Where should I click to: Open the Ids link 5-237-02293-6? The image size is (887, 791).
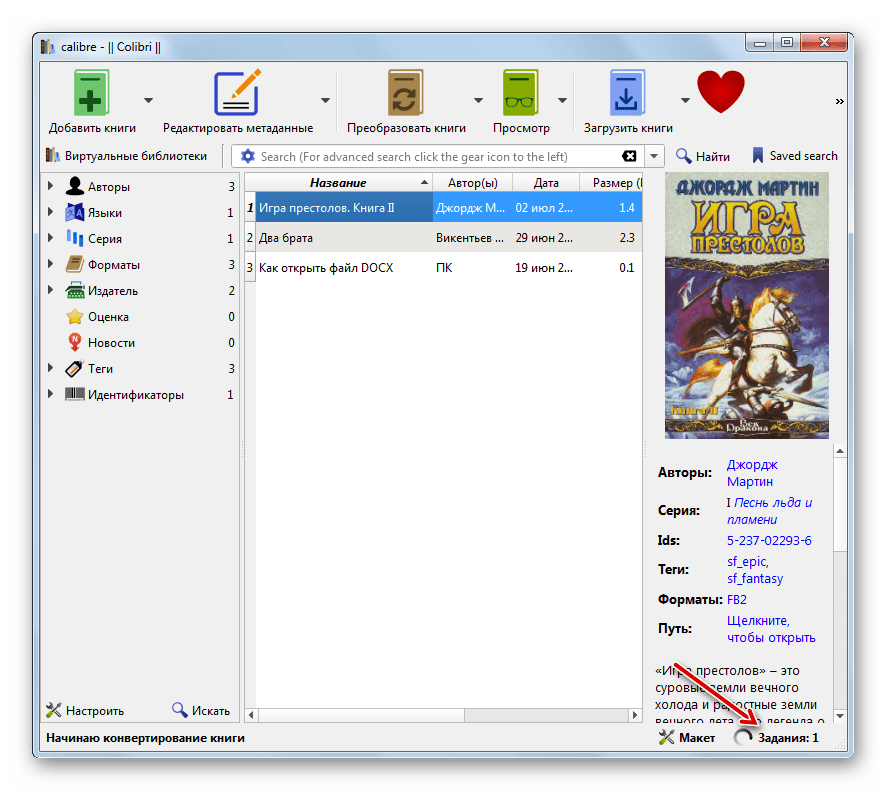click(769, 540)
